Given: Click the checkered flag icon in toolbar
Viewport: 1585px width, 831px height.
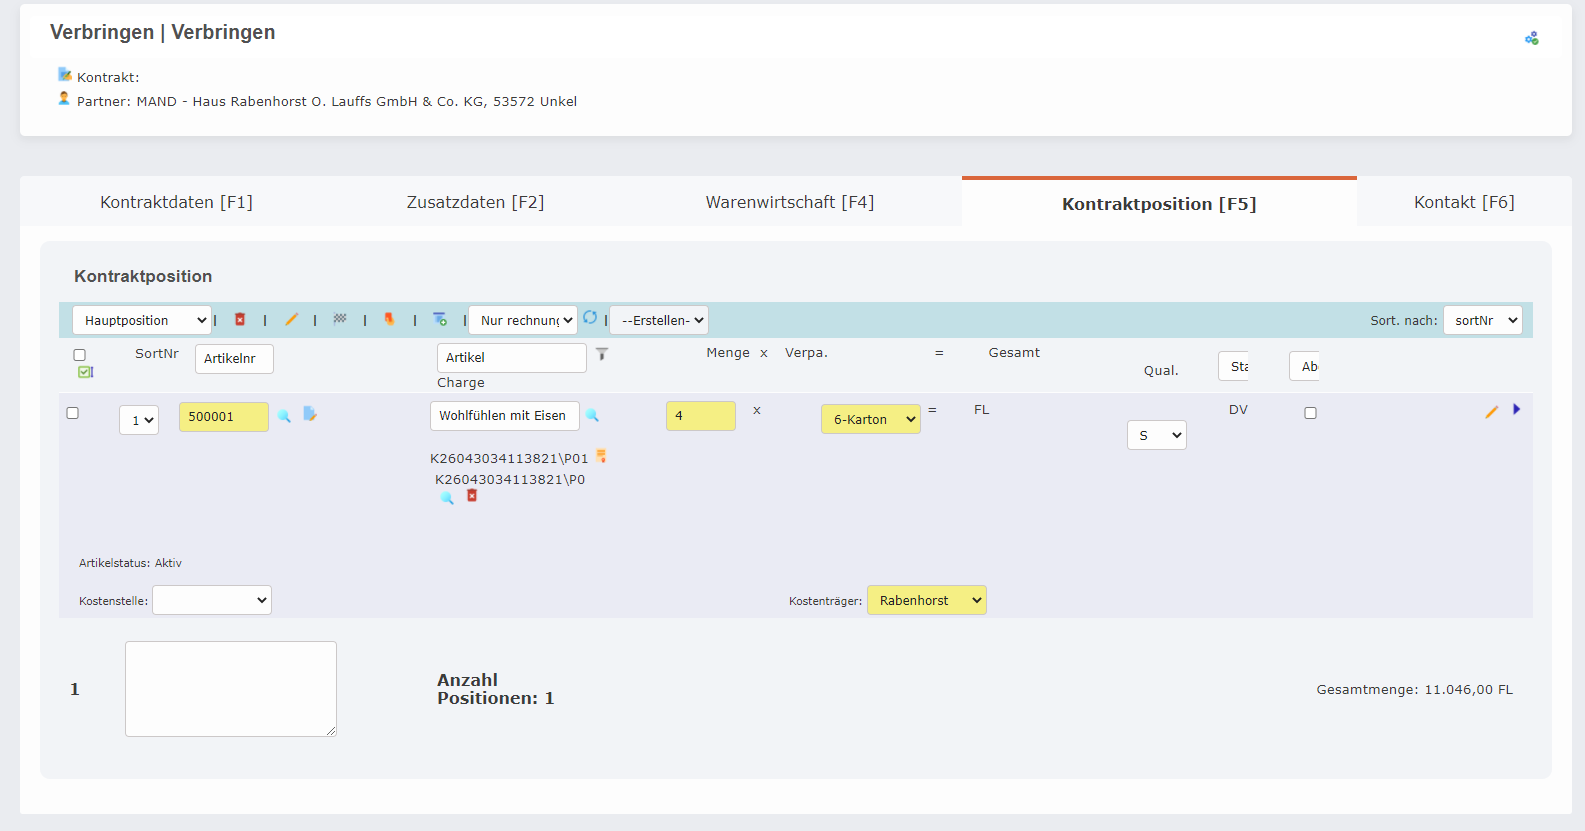Looking at the screenshot, I should point(340,319).
